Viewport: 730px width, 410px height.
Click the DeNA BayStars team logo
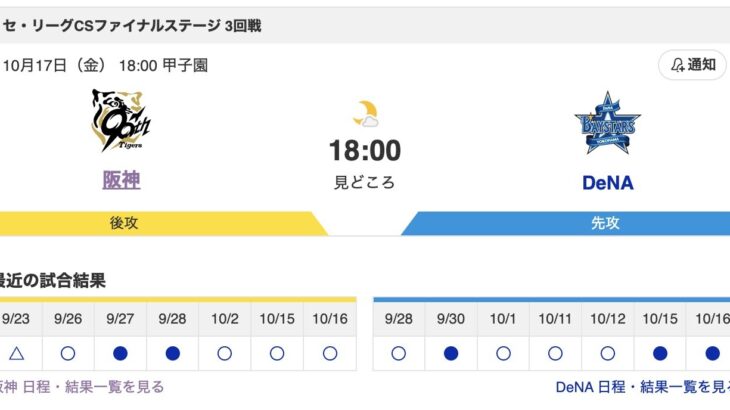[x=607, y=126]
